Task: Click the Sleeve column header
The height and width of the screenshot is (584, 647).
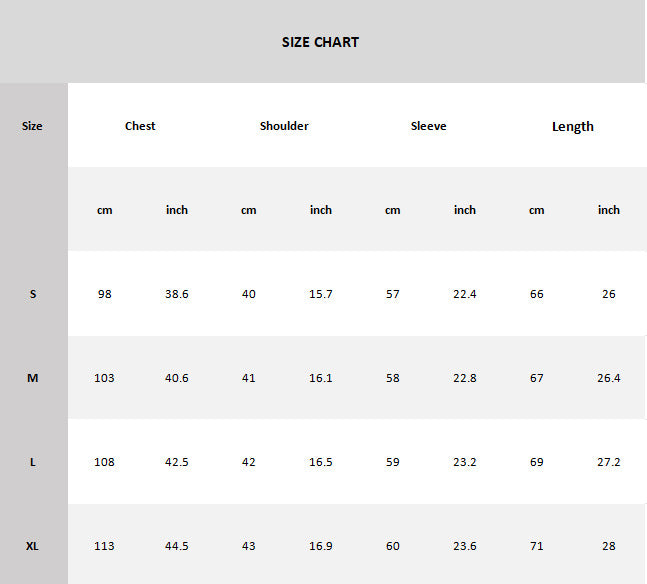Action: [428, 126]
